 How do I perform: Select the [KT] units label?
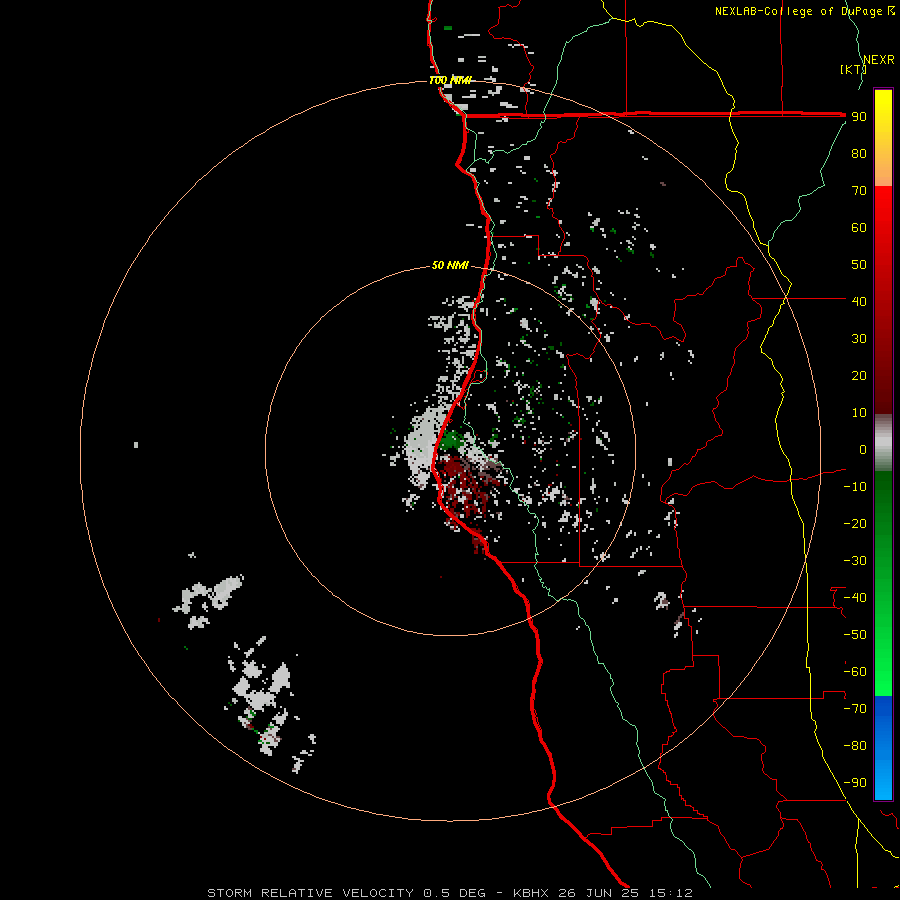point(853,69)
